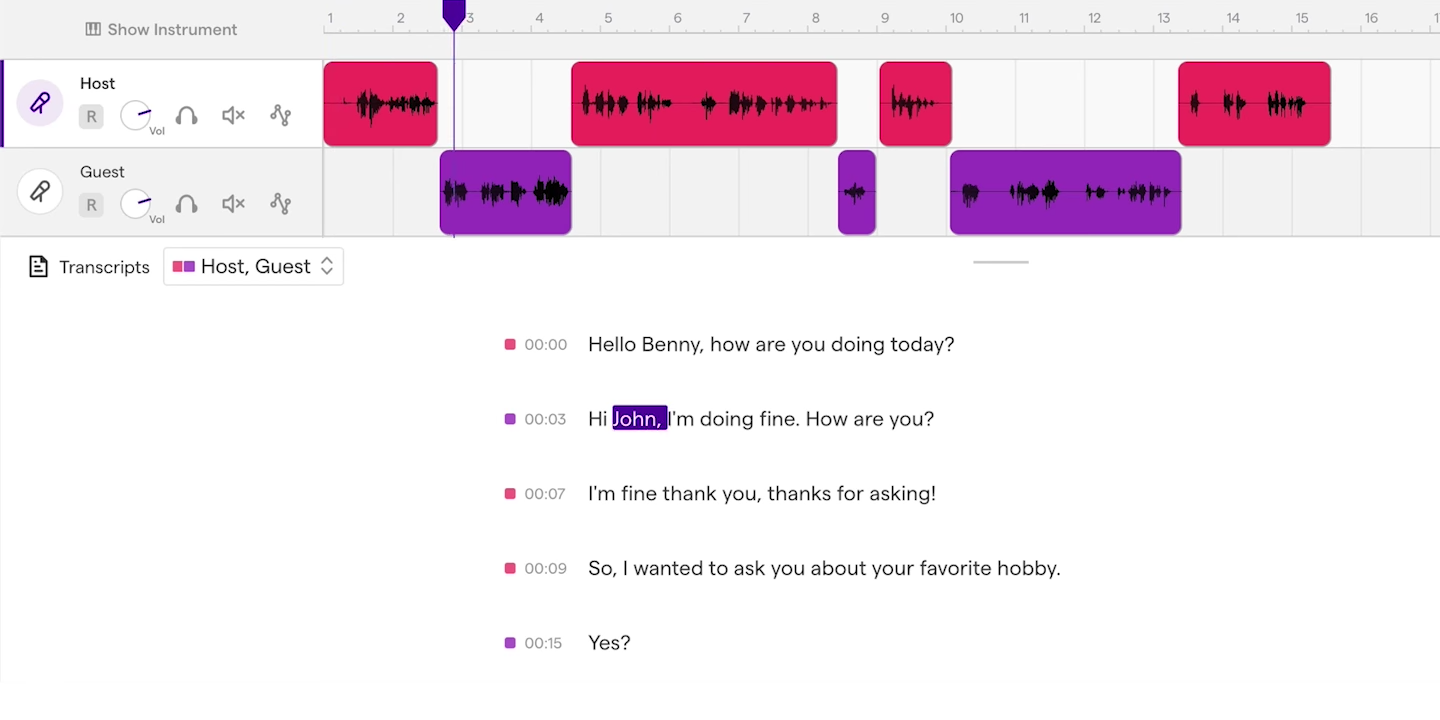Screen dimensions: 1440x720
Task: Open automation curve for Host track
Action: coord(280,116)
